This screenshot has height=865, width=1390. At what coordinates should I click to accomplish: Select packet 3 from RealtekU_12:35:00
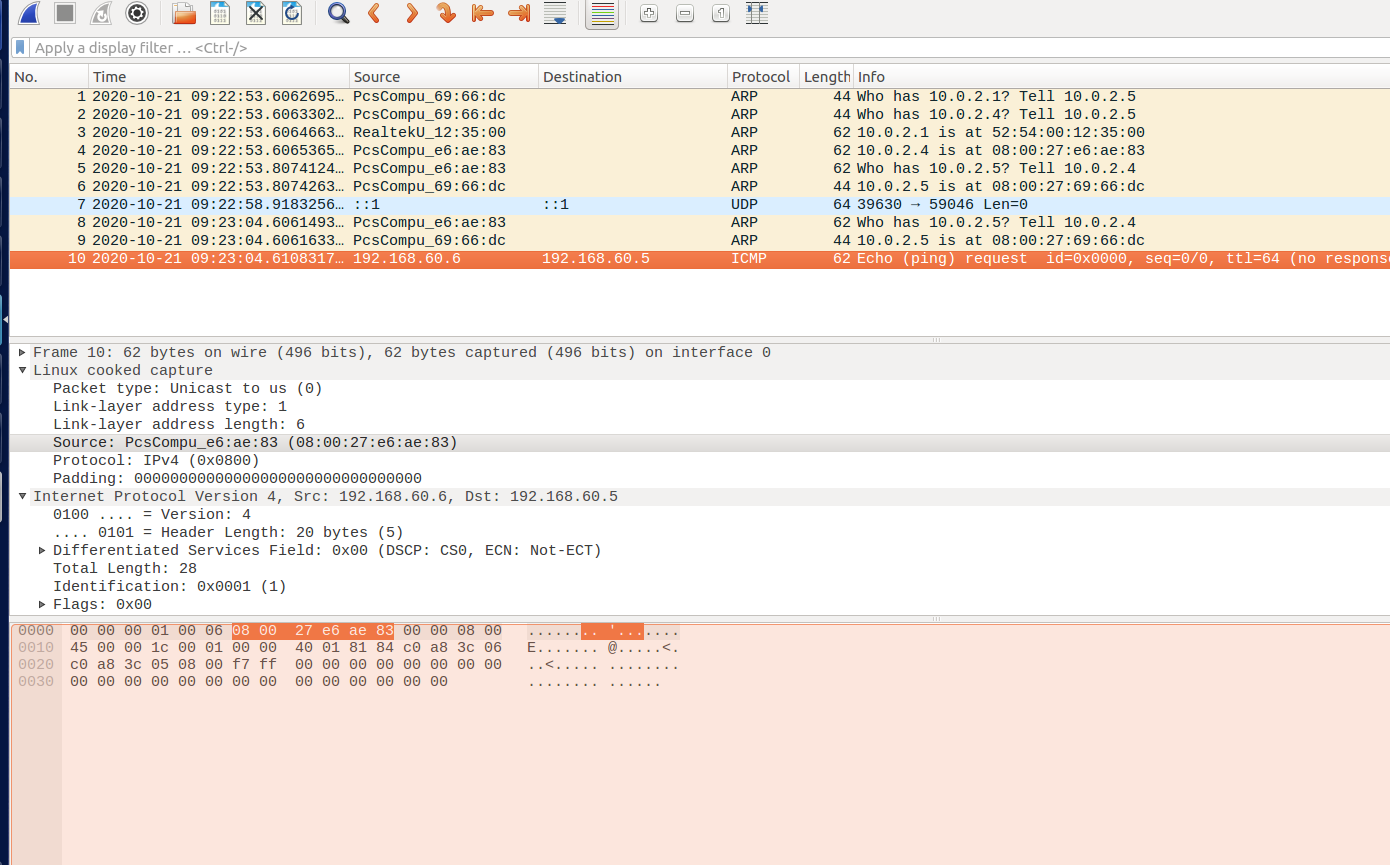click(x=700, y=133)
